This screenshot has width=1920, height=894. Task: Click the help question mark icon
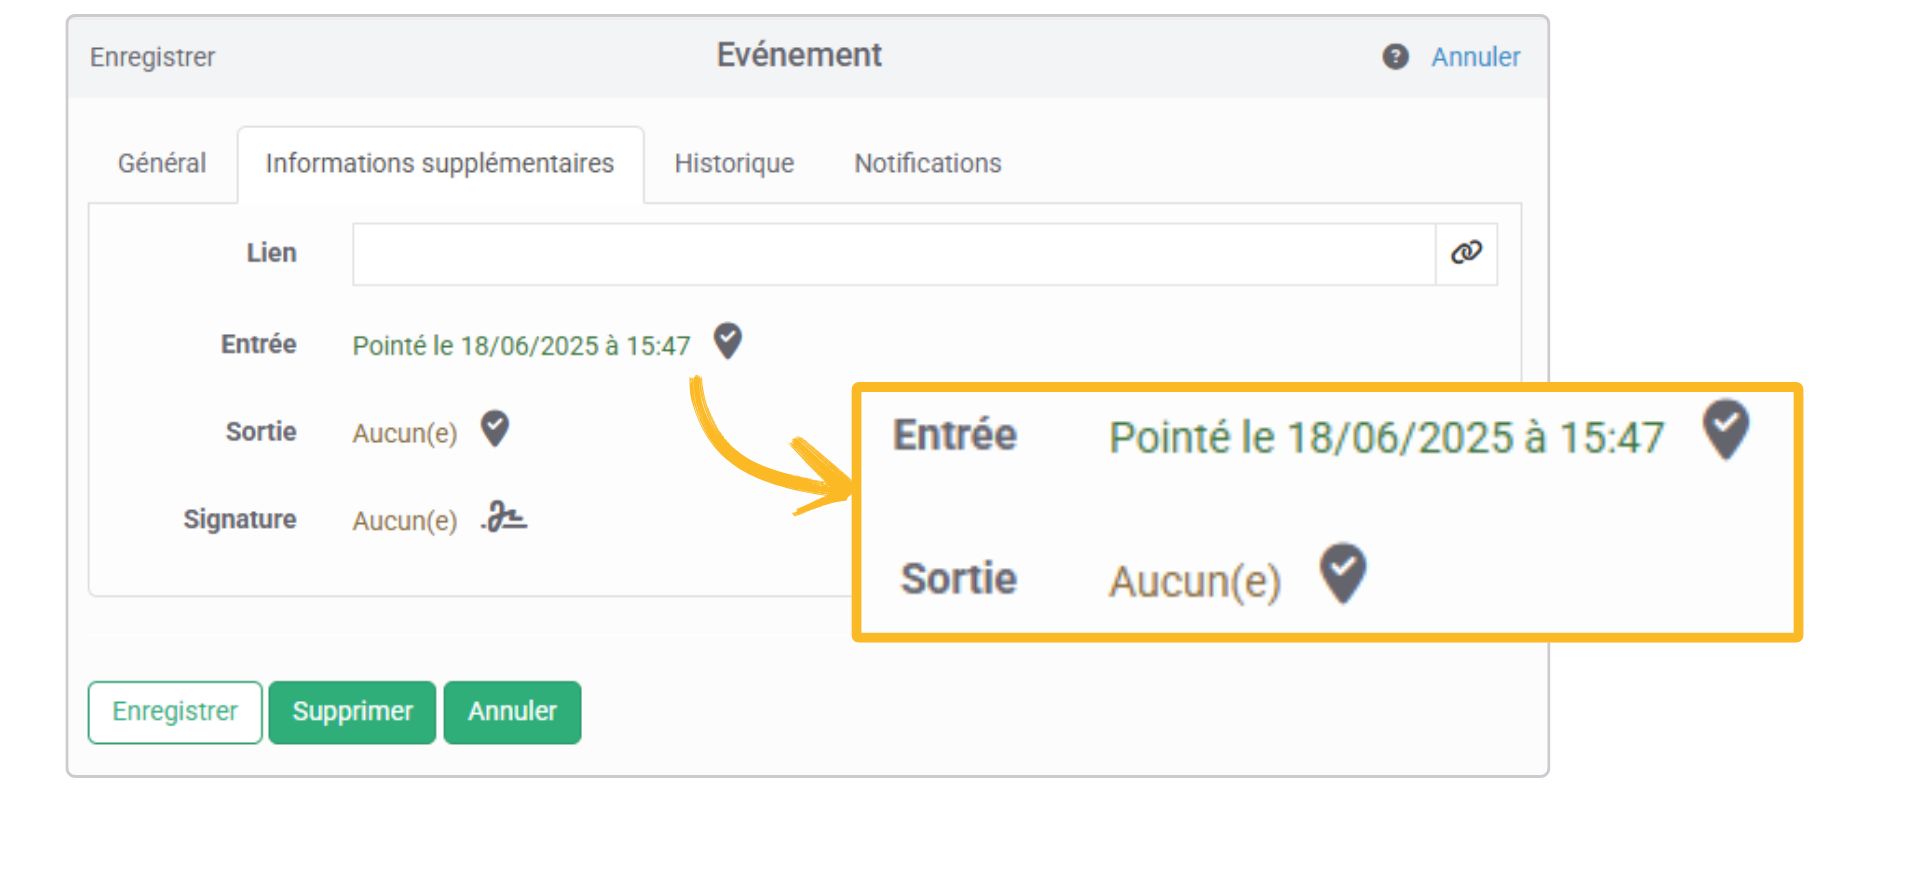[x=1395, y=57]
